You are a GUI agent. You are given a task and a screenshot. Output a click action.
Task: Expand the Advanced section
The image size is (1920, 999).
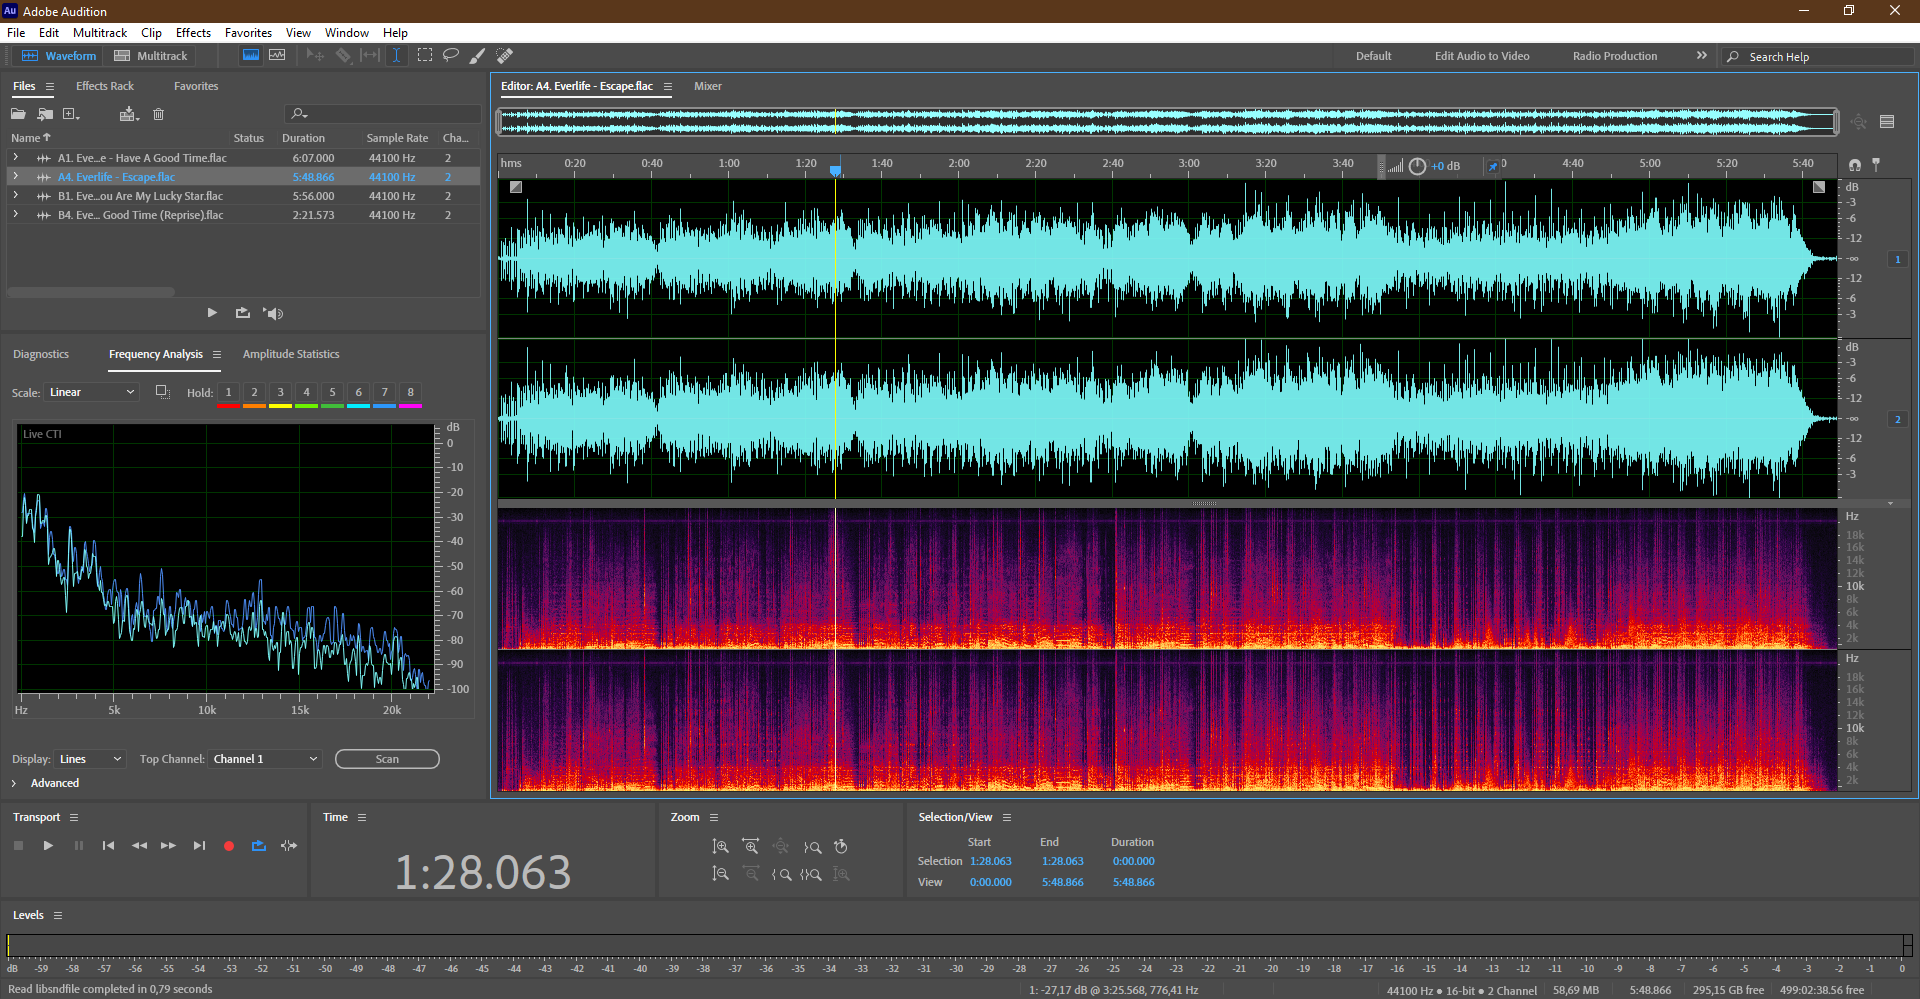pos(14,783)
